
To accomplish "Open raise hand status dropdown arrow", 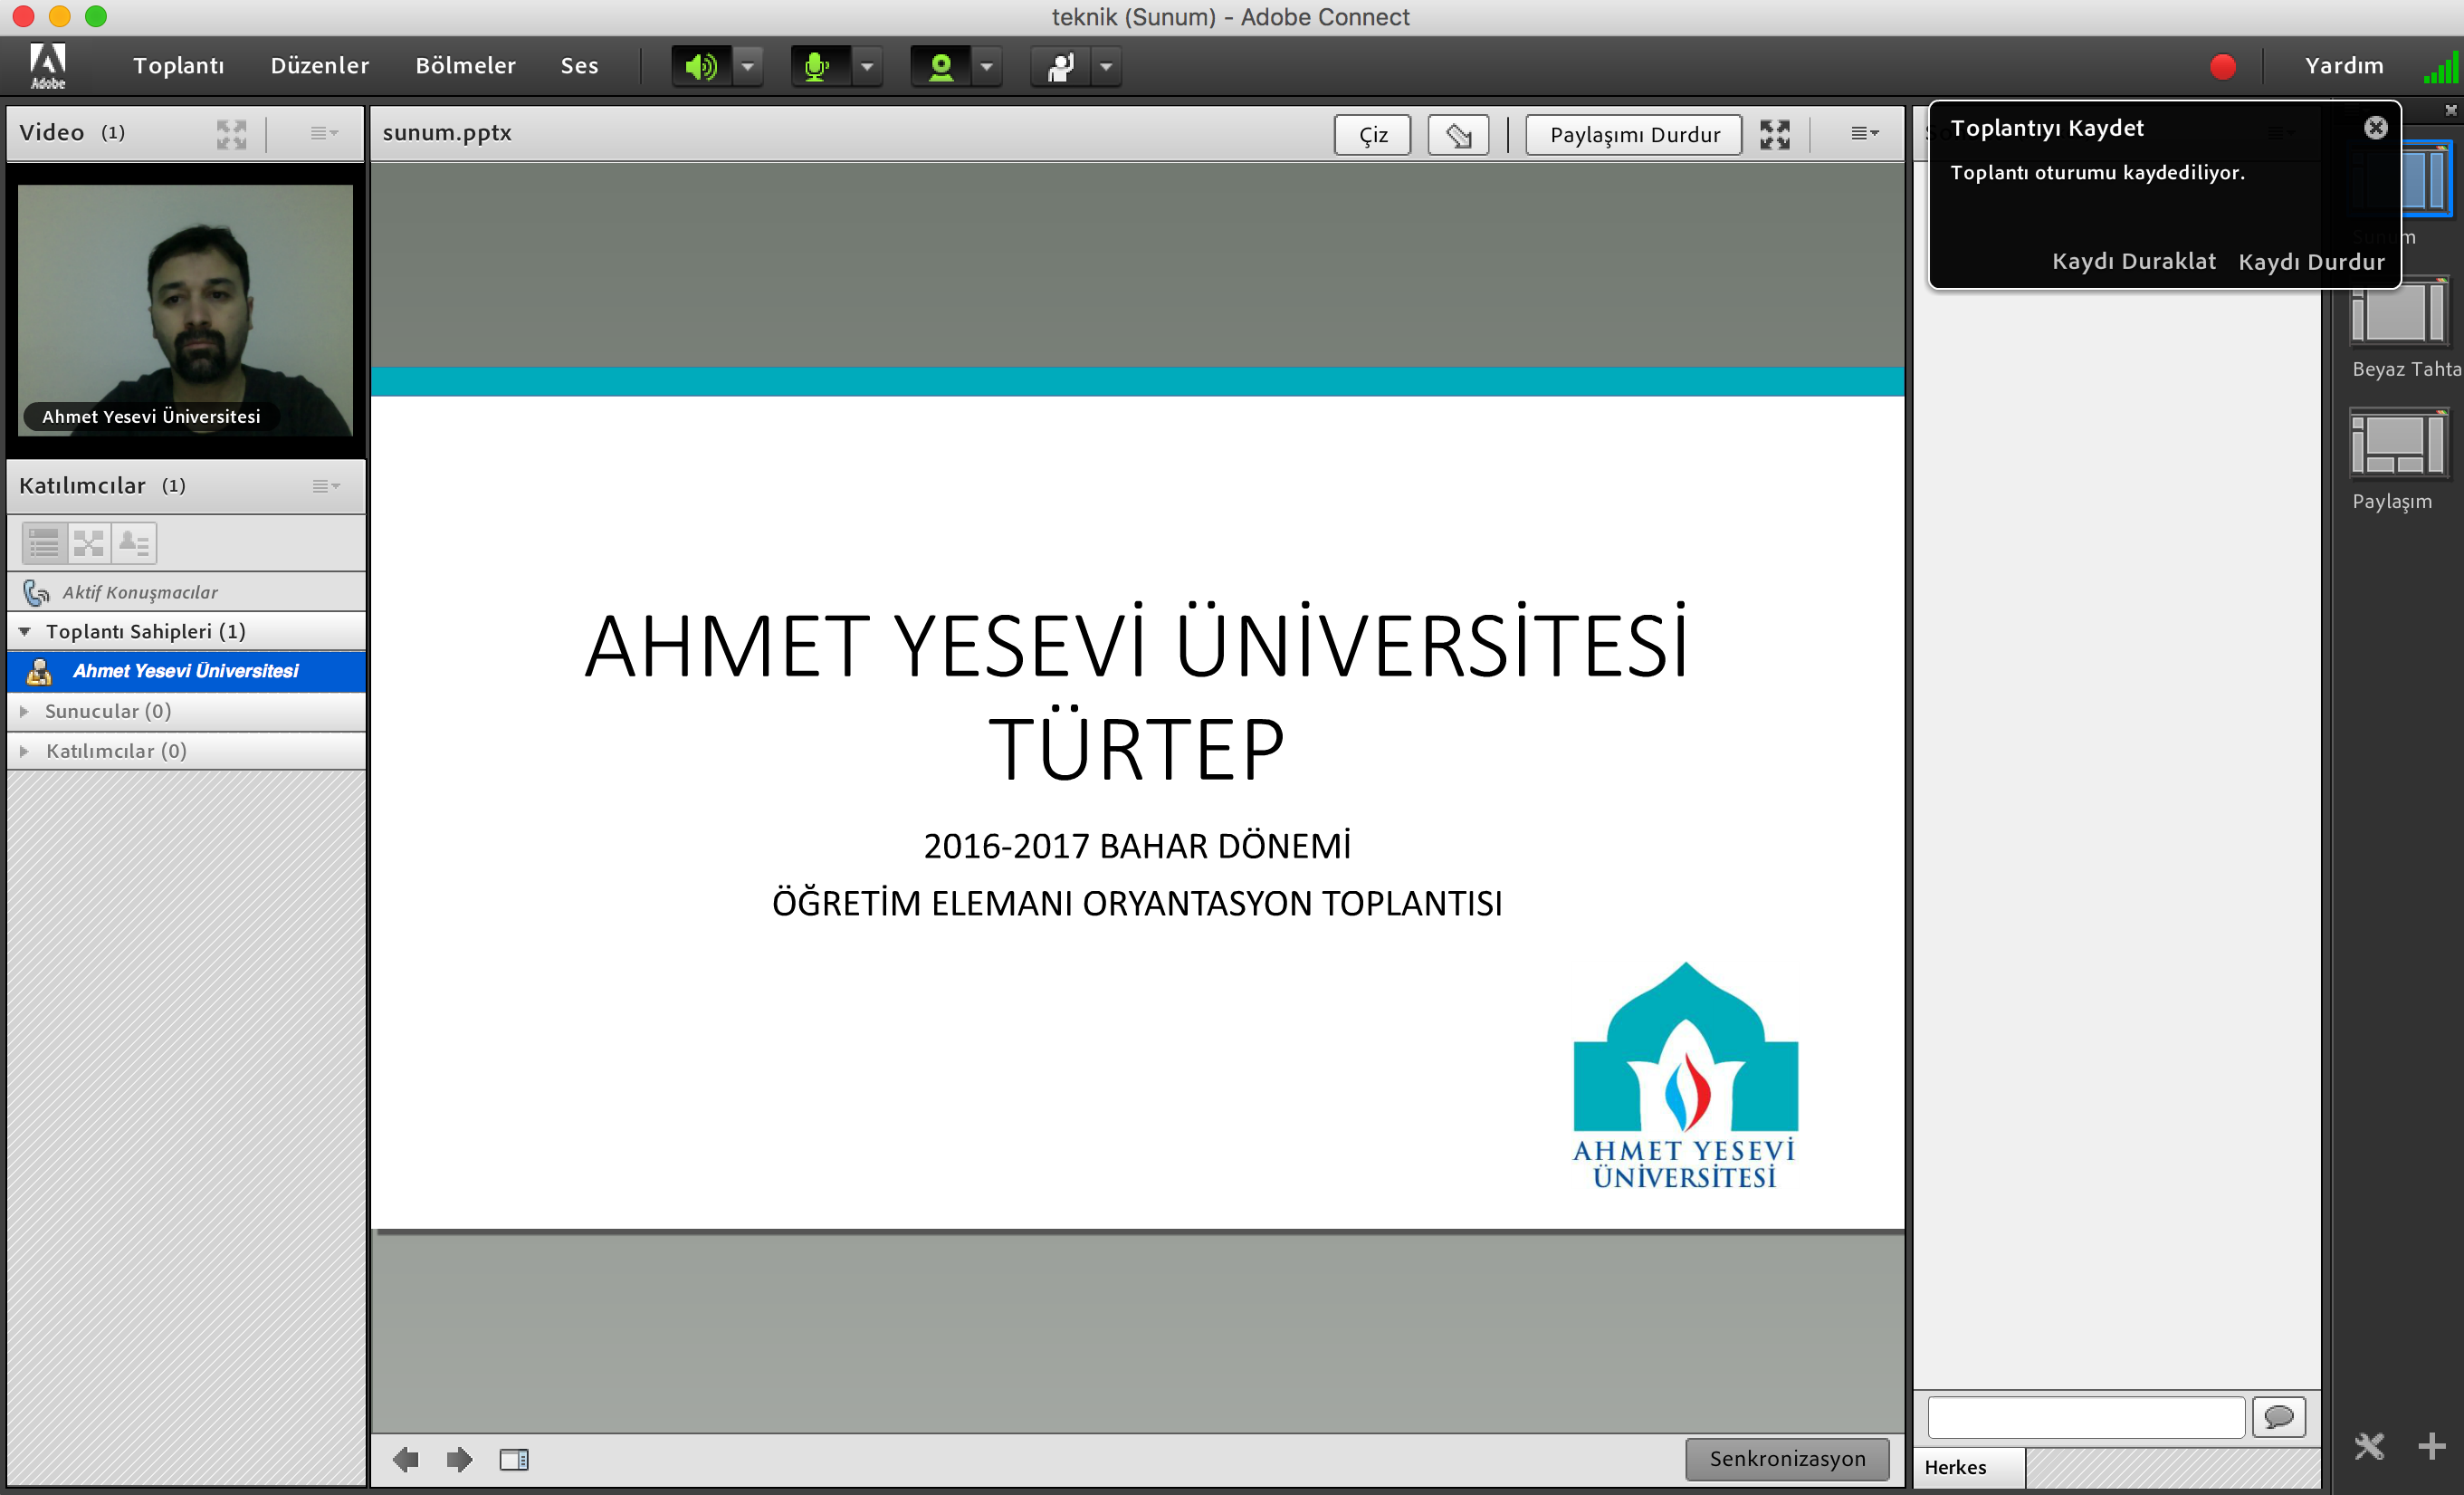I will [1106, 67].
